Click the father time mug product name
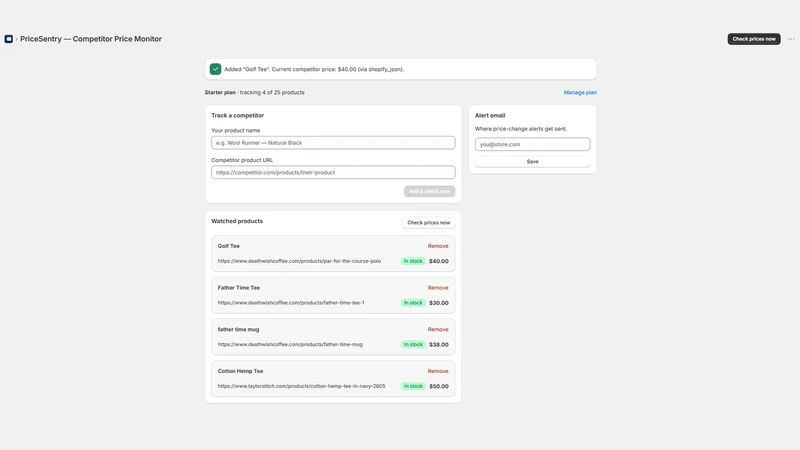 click(238, 330)
